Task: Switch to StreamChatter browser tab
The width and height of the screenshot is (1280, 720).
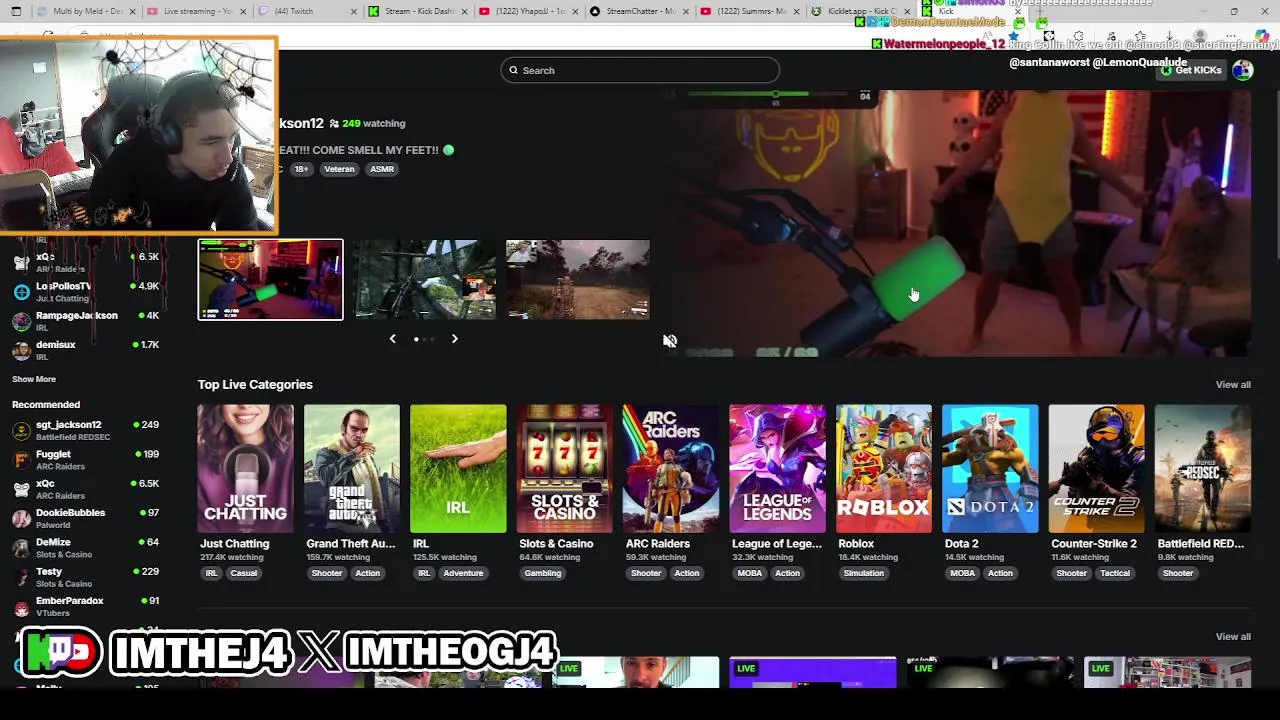Action: point(637,11)
